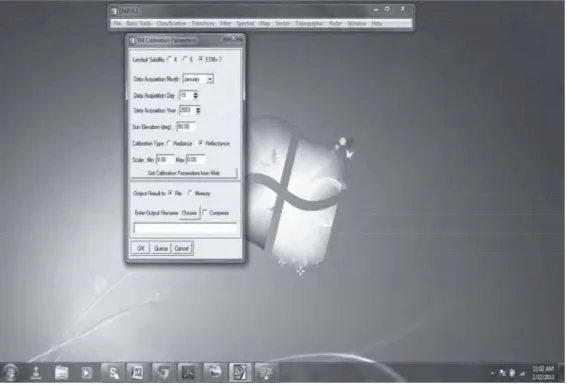Image resolution: width=567 pixels, height=385 pixels.
Task: Click the ENVI title bar icon
Action: click(114, 11)
